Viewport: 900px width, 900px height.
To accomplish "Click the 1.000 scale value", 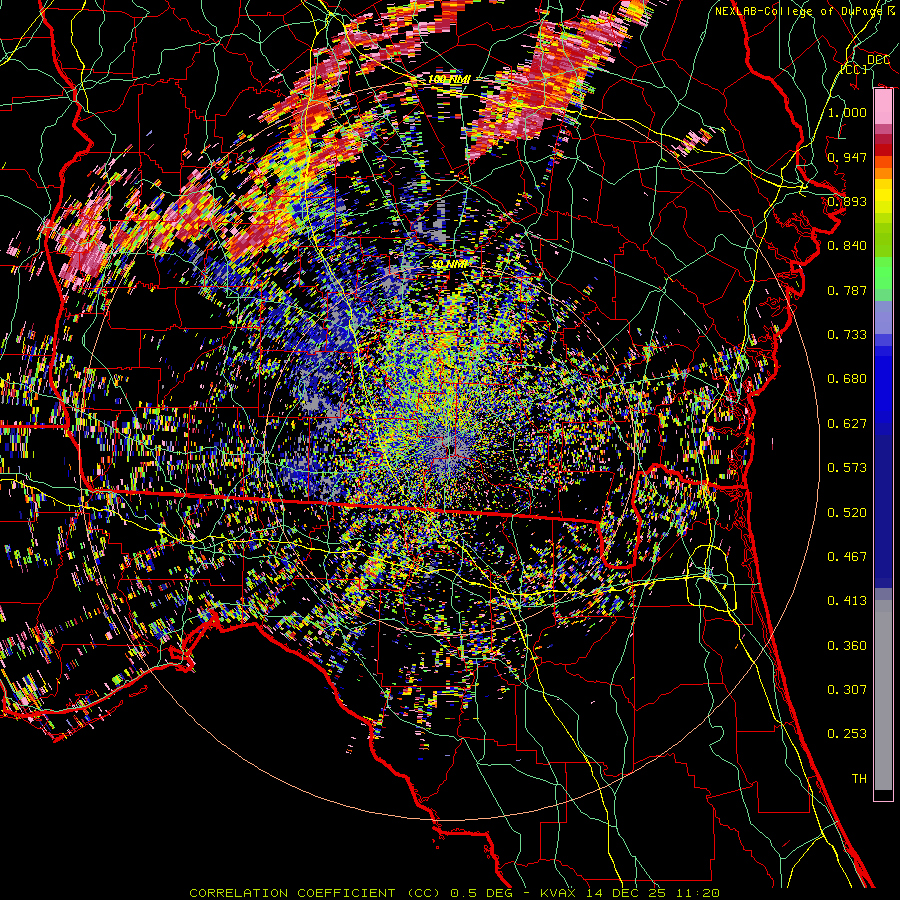I will 847,112.
